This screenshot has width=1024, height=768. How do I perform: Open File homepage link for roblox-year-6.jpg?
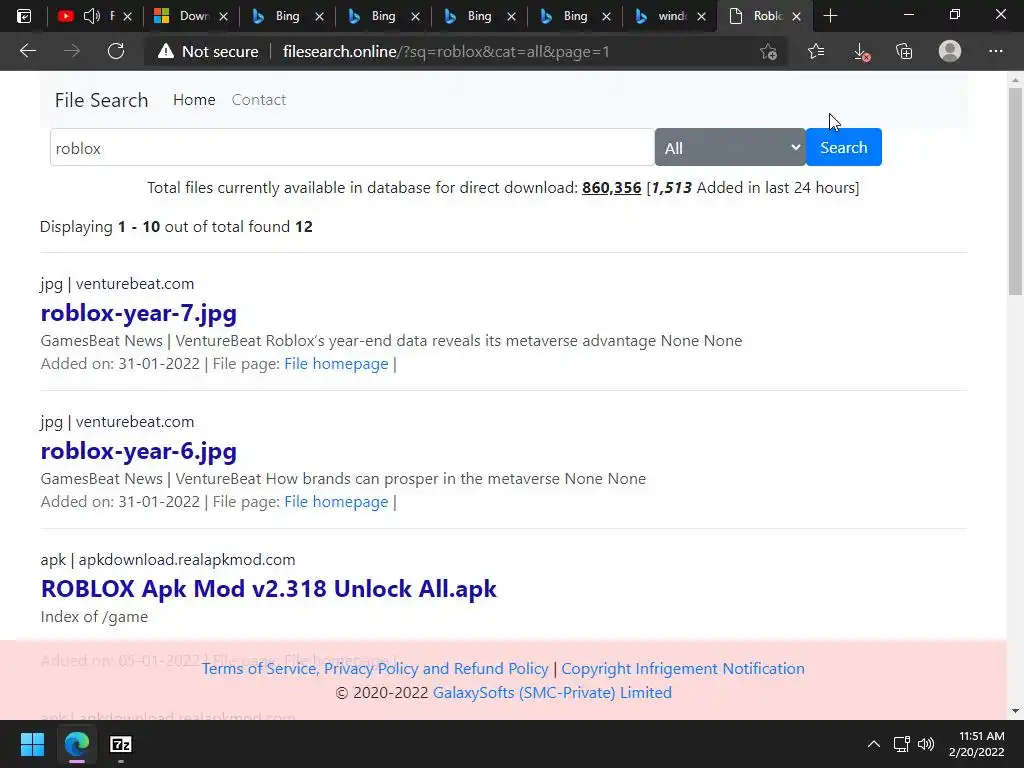(x=336, y=502)
